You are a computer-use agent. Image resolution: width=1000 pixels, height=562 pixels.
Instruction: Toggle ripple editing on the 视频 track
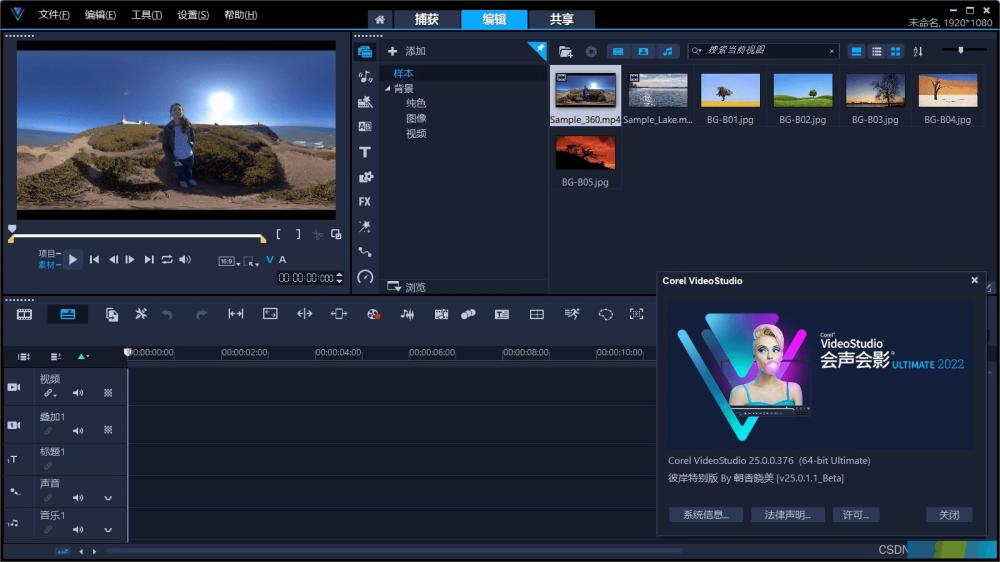tap(48, 393)
